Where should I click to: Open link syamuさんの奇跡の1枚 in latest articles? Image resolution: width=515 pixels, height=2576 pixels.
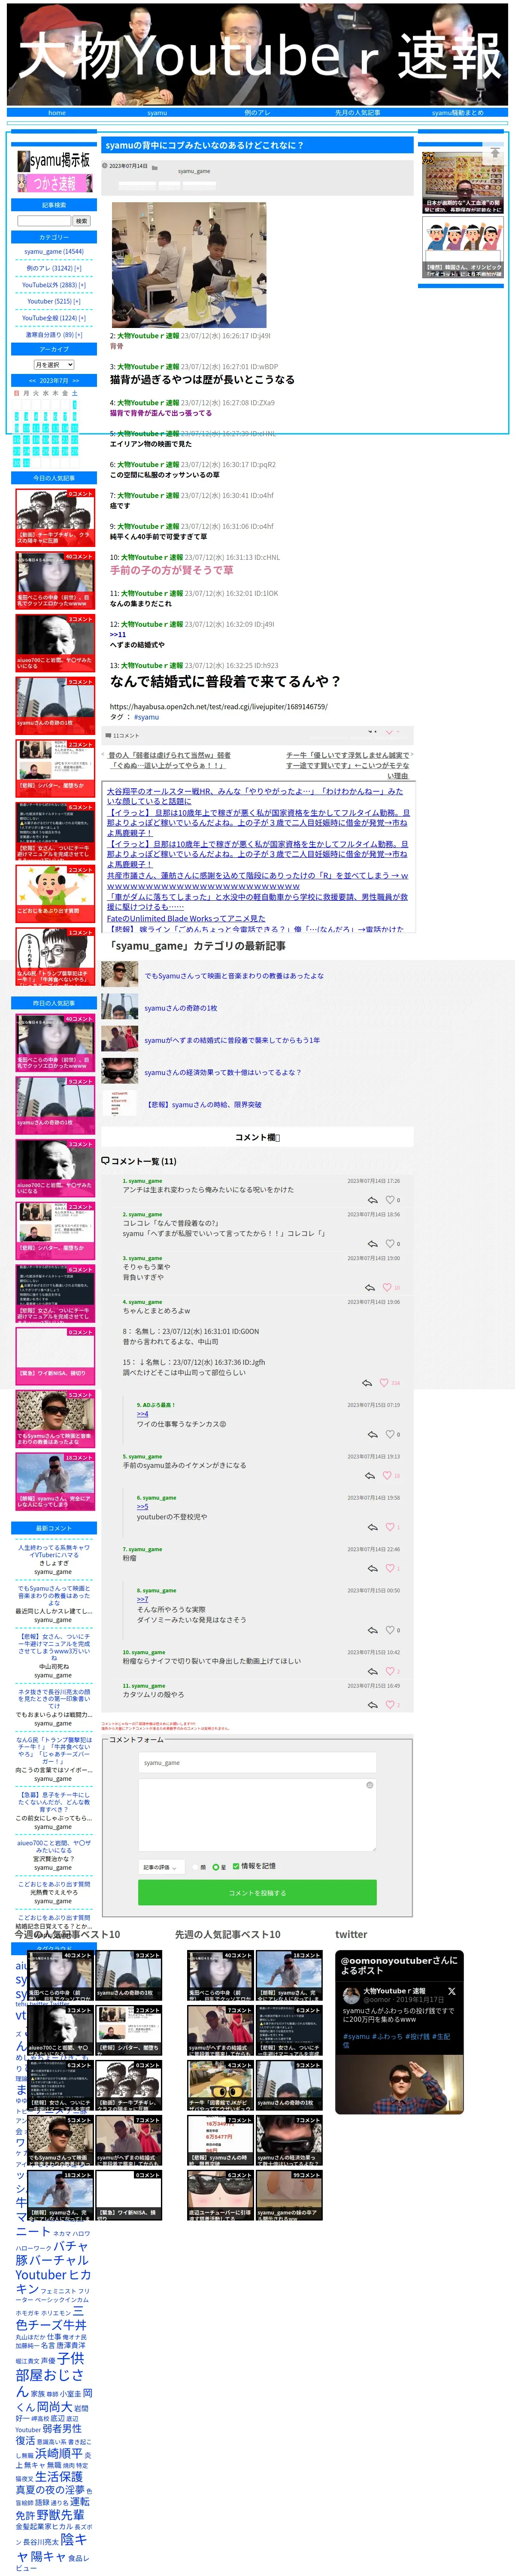pos(181,1008)
